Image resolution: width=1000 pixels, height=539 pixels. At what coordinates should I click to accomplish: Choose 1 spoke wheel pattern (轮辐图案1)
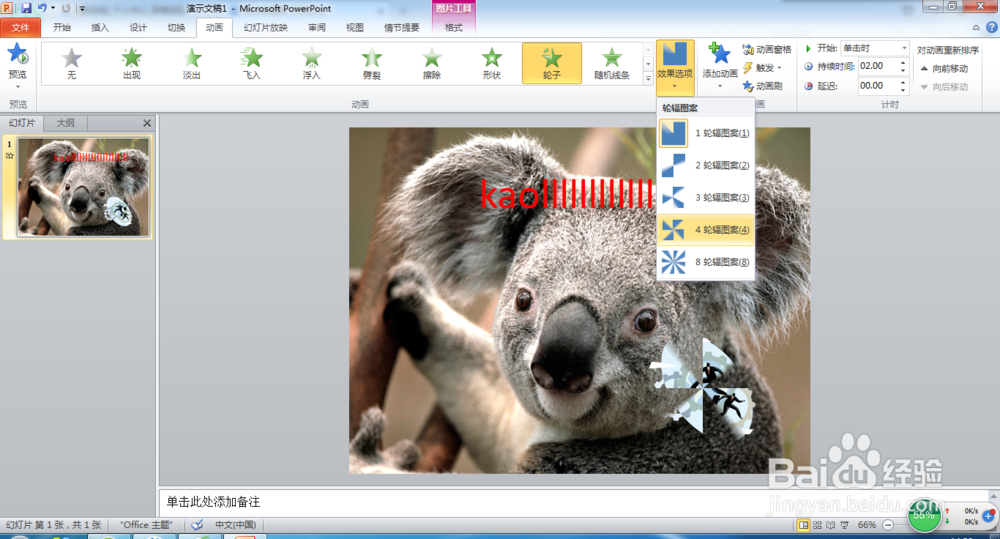coord(705,133)
